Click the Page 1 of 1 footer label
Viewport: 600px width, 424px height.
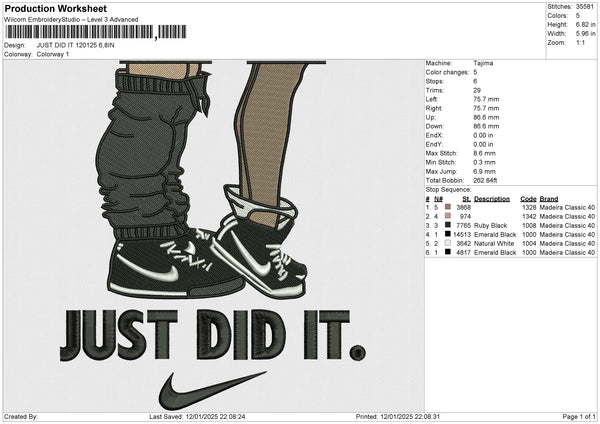point(579,416)
